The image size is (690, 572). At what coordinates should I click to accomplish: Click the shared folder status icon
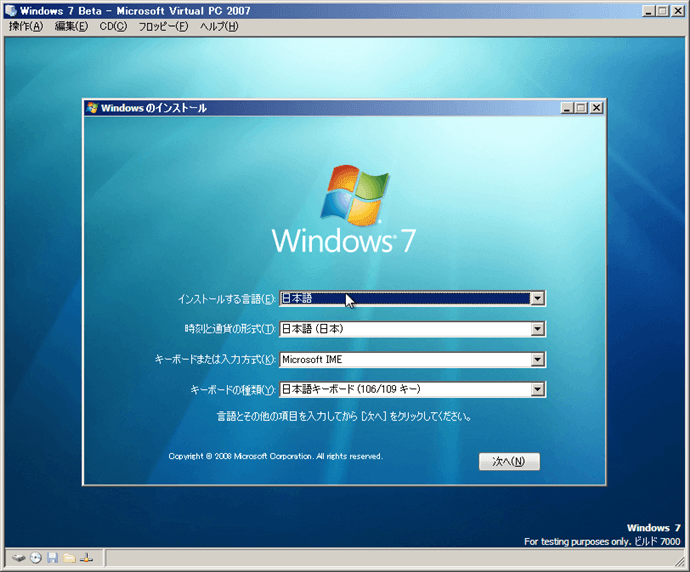coord(69,557)
